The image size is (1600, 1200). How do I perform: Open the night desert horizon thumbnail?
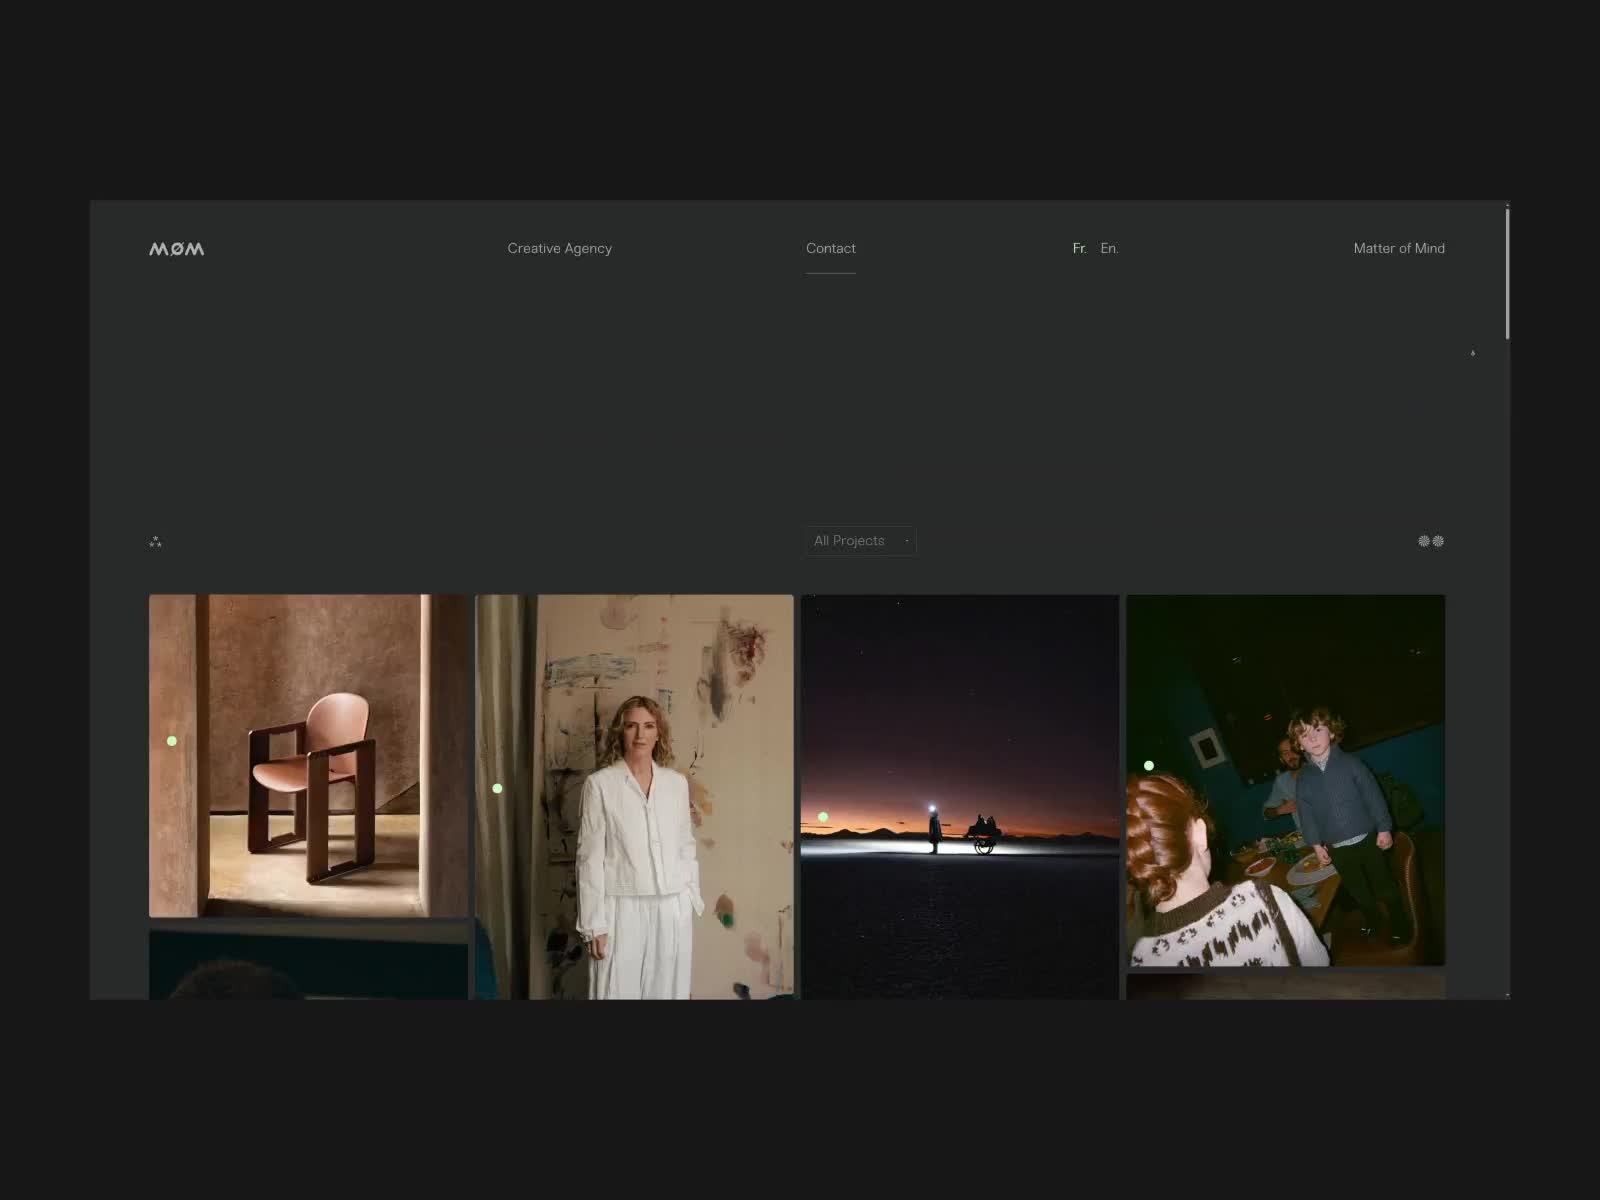960,797
